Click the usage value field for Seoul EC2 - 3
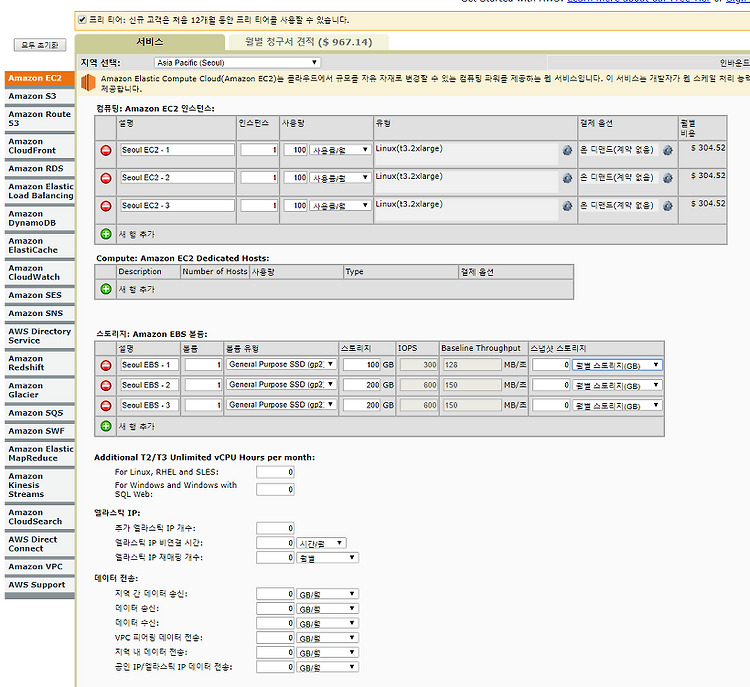 [295, 206]
